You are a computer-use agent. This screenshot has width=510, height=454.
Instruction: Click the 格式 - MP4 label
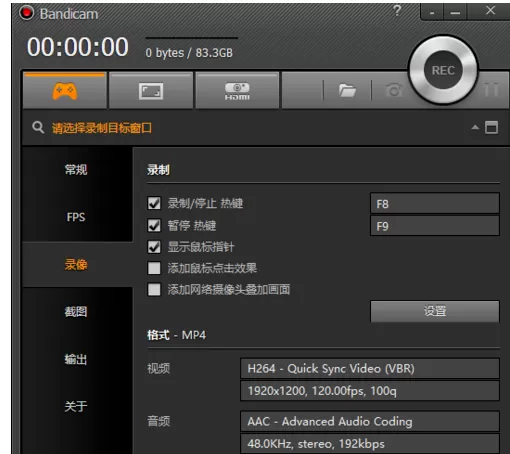(x=176, y=335)
